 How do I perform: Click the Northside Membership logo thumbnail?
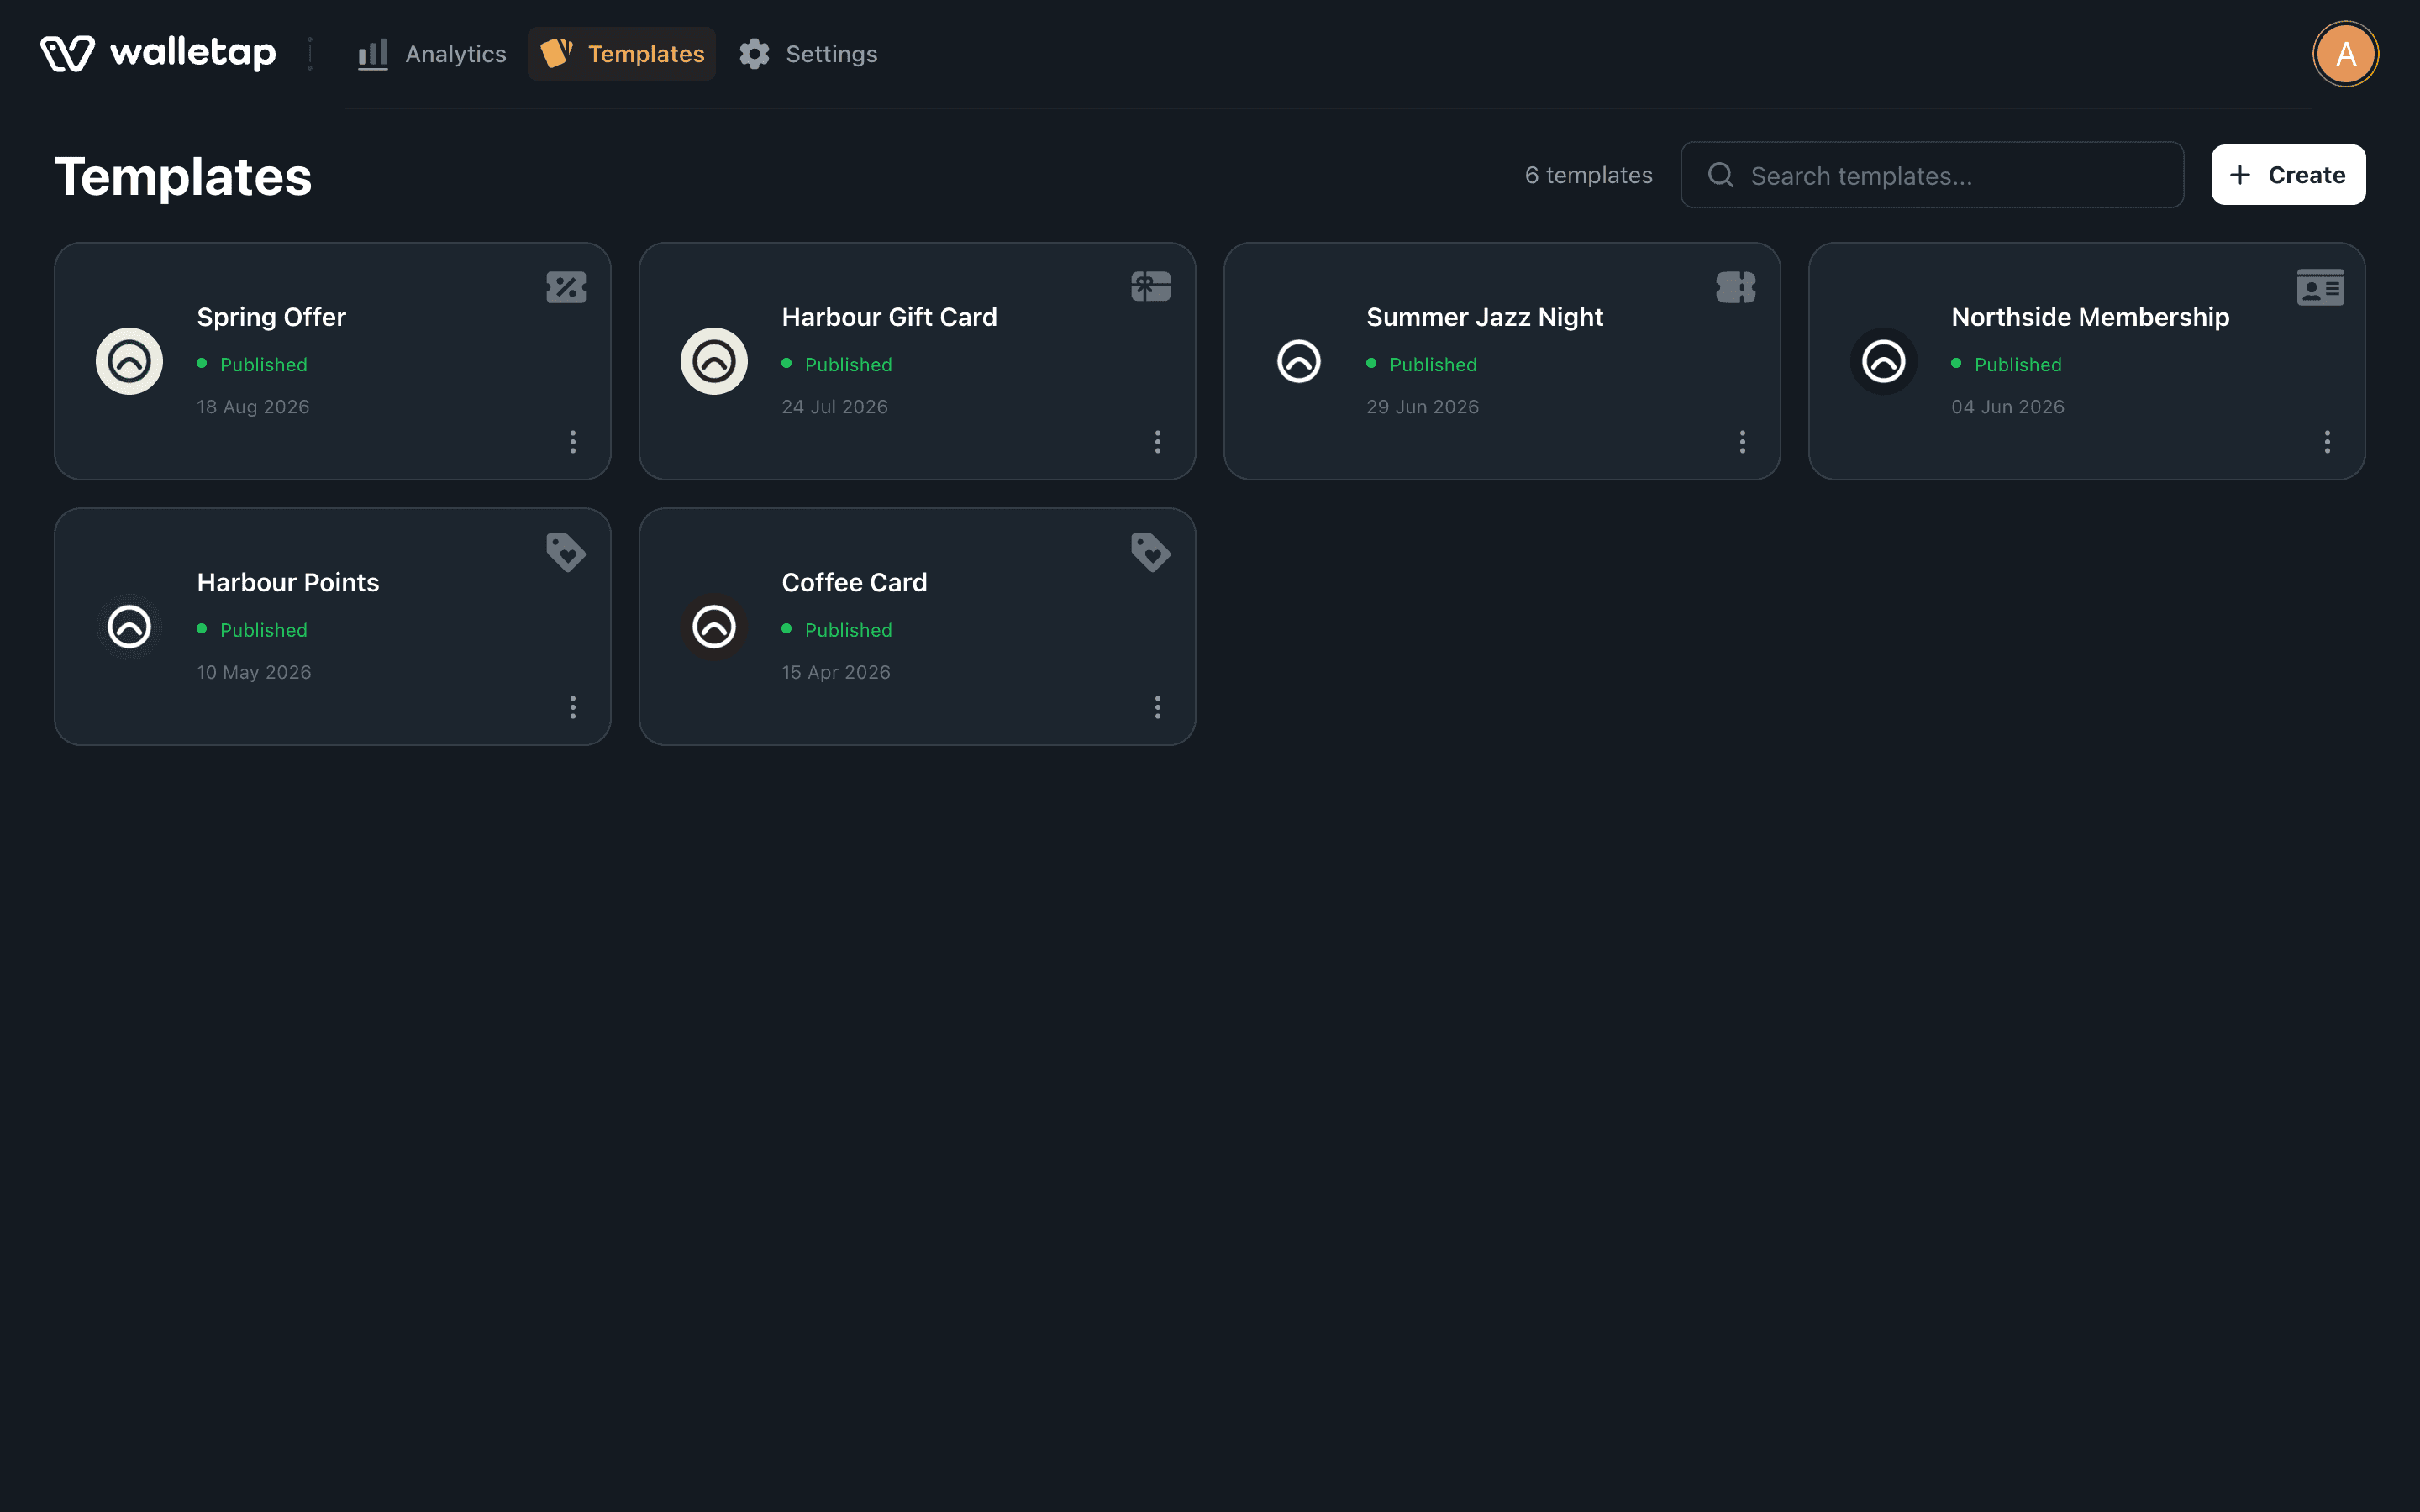click(x=1884, y=361)
